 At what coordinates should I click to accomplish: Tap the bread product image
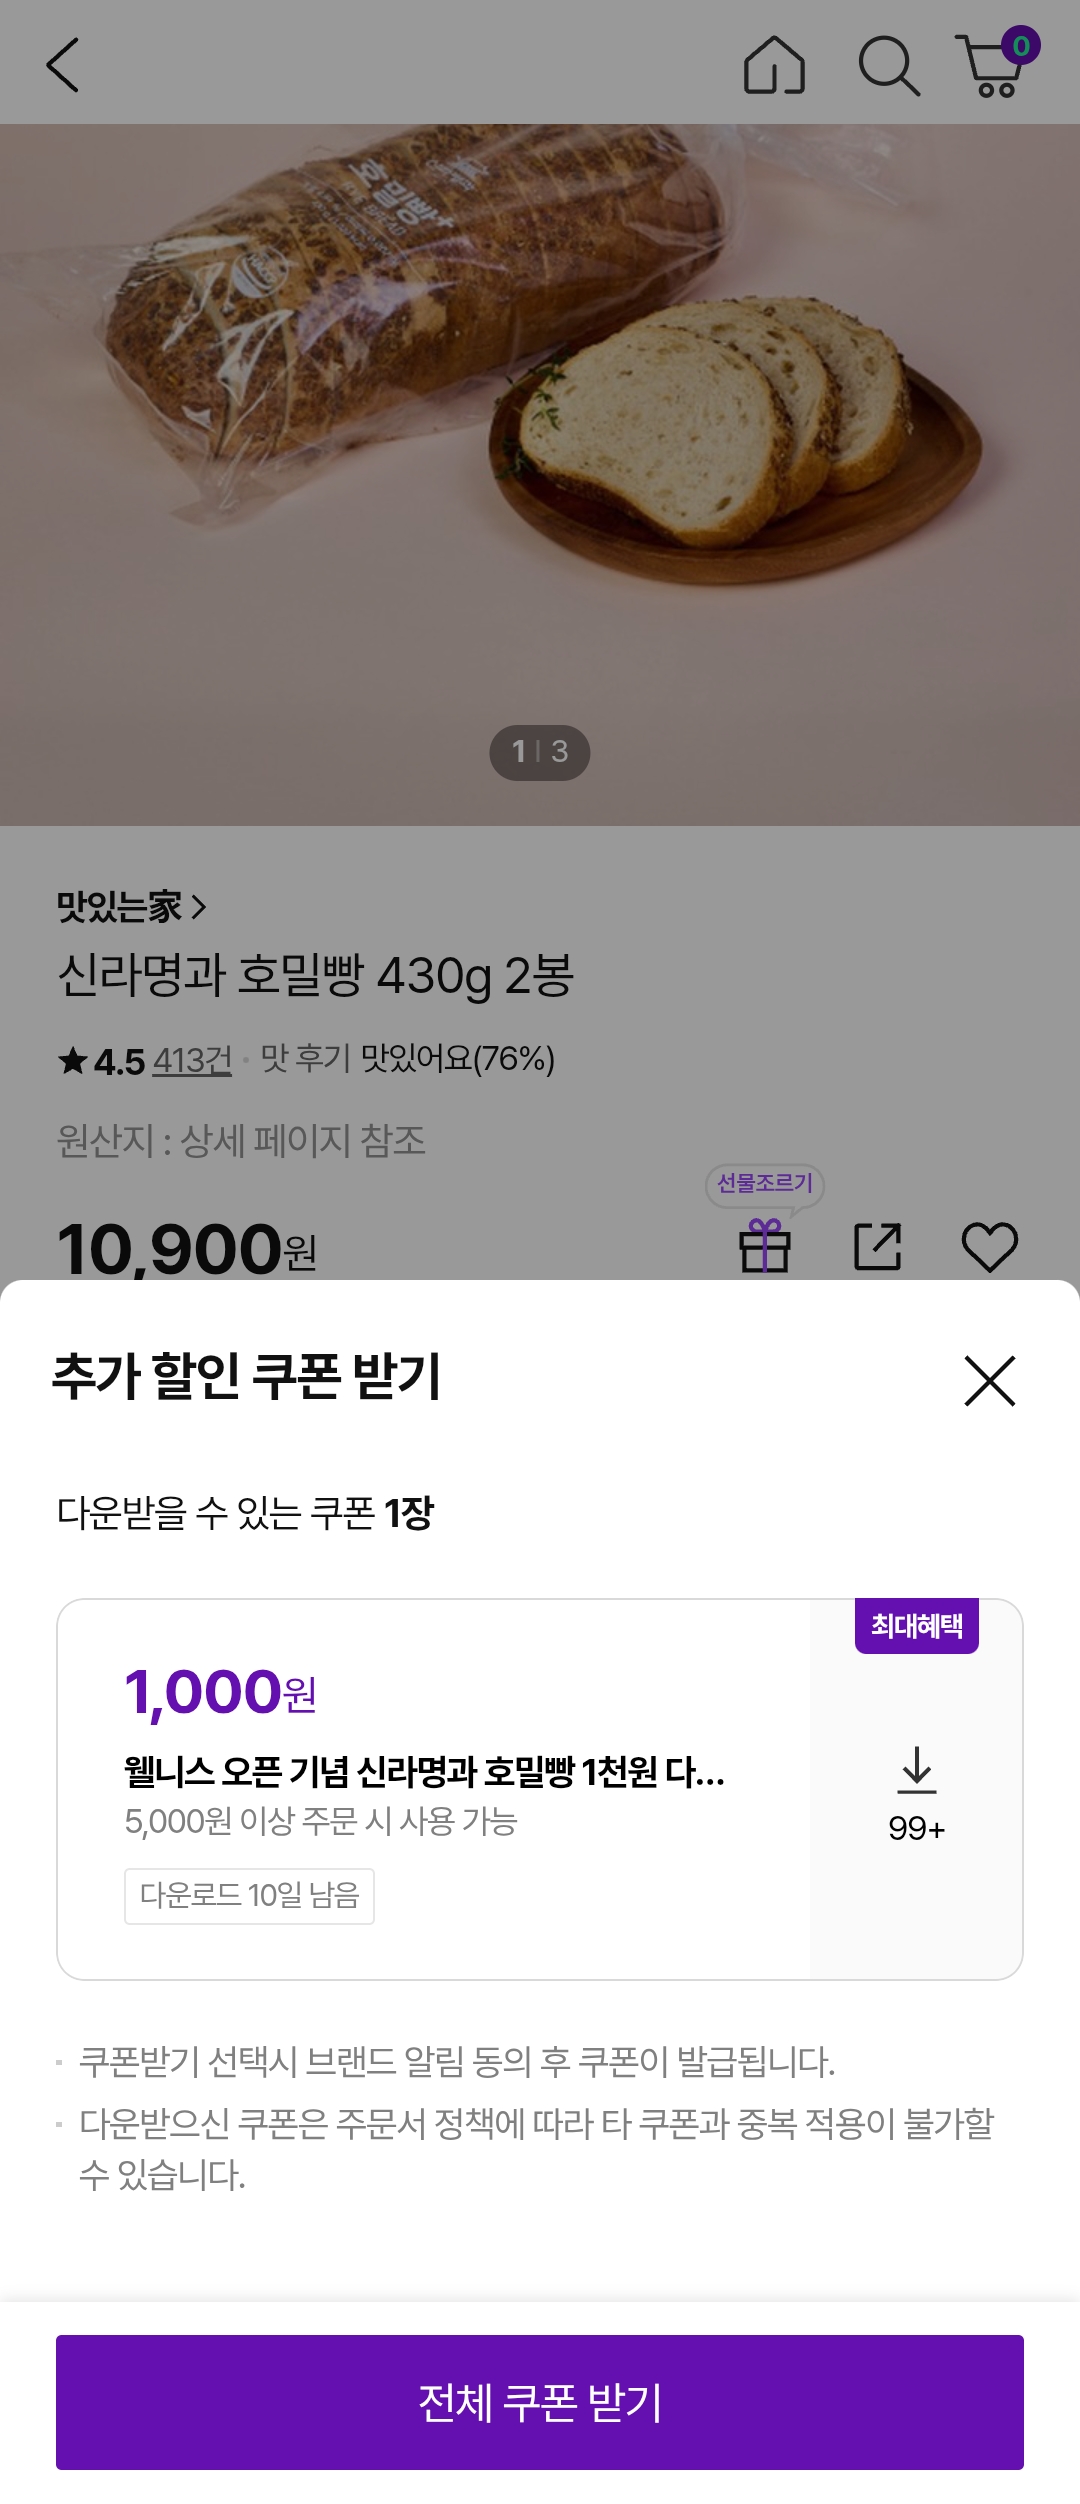coord(540,420)
